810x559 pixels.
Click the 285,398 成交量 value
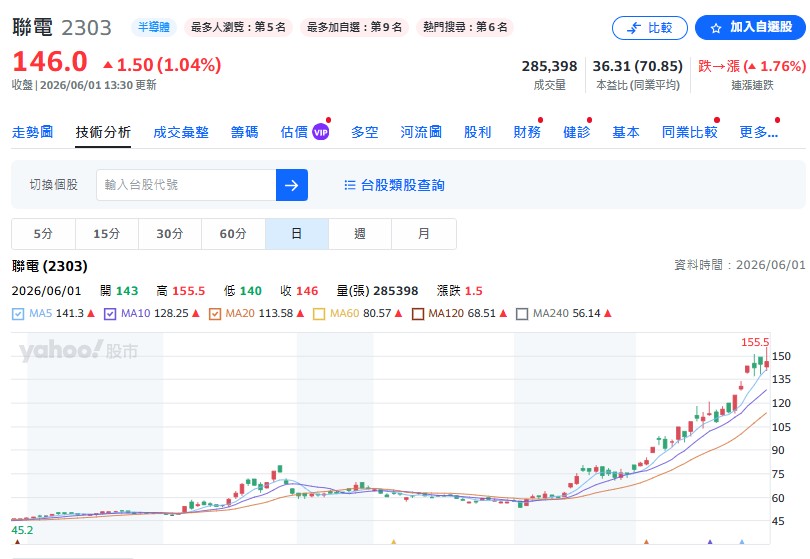(549, 66)
